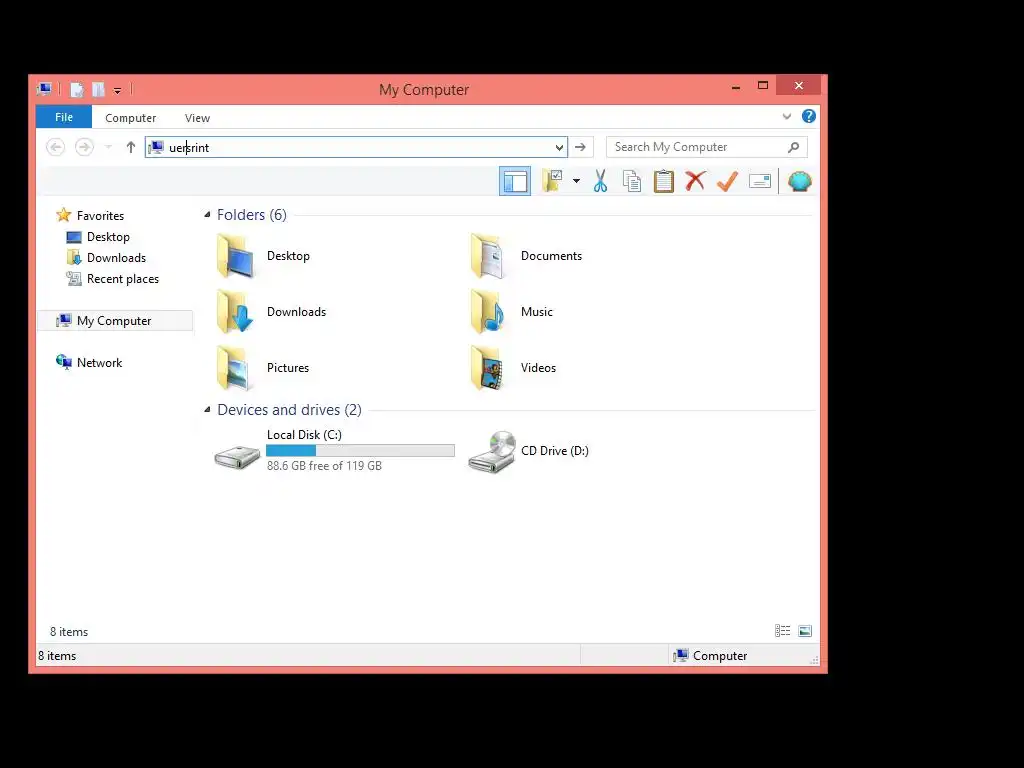Screen dimensions: 1024x768
Task: Click the Copy icon in the toolbar
Action: pos(632,181)
